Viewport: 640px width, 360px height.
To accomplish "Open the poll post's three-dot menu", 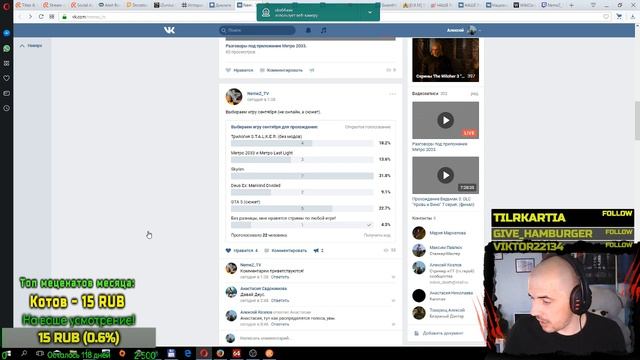I will (x=392, y=94).
